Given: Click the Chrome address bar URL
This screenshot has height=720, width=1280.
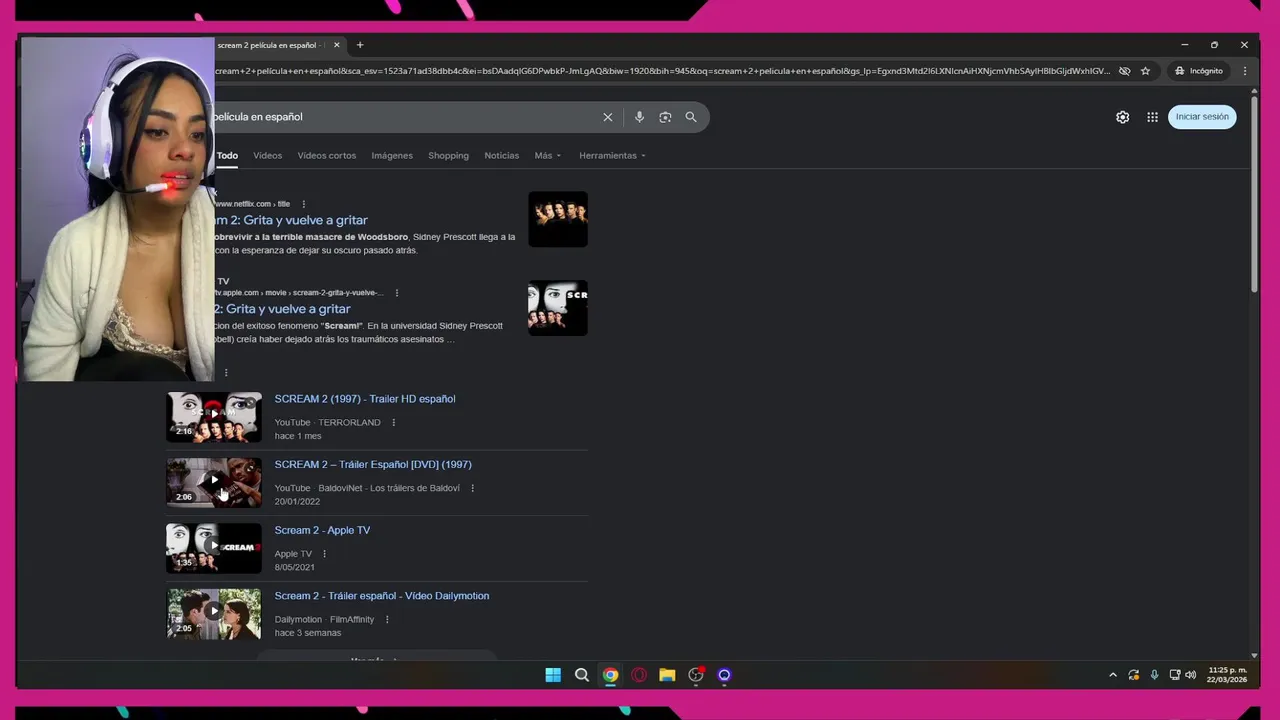Looking at the screenshot, I should pos(660,71).
